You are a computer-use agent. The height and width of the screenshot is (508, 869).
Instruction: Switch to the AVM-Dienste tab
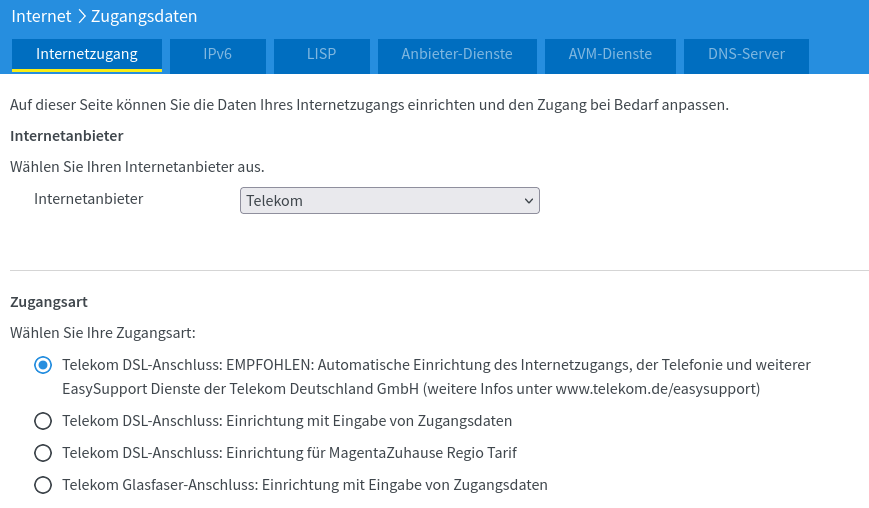point(610,54)
